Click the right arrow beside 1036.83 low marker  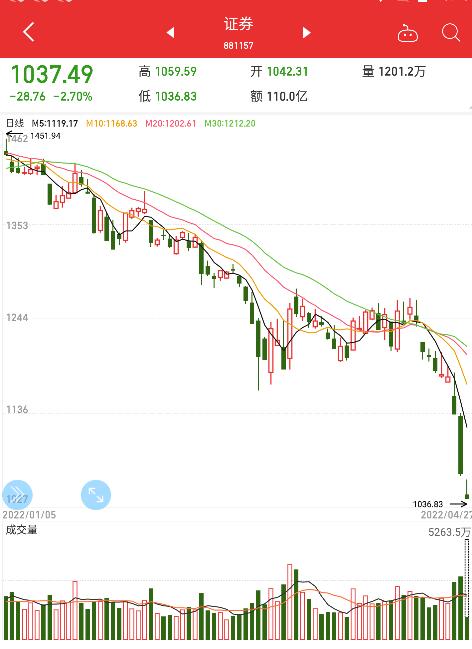(x=458, y=504)
